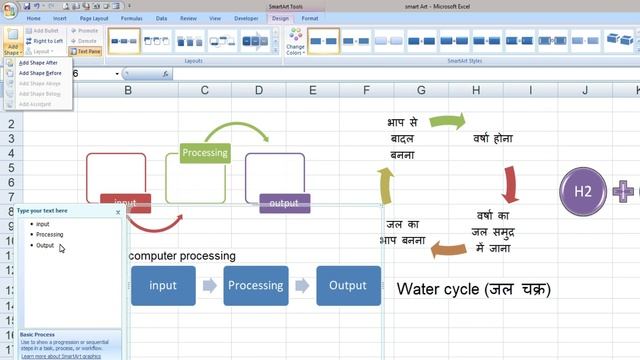Viewport: 640px width, 360px height.
Task: Open the Name Box dropdown arrow
Action: coord(117,74)
